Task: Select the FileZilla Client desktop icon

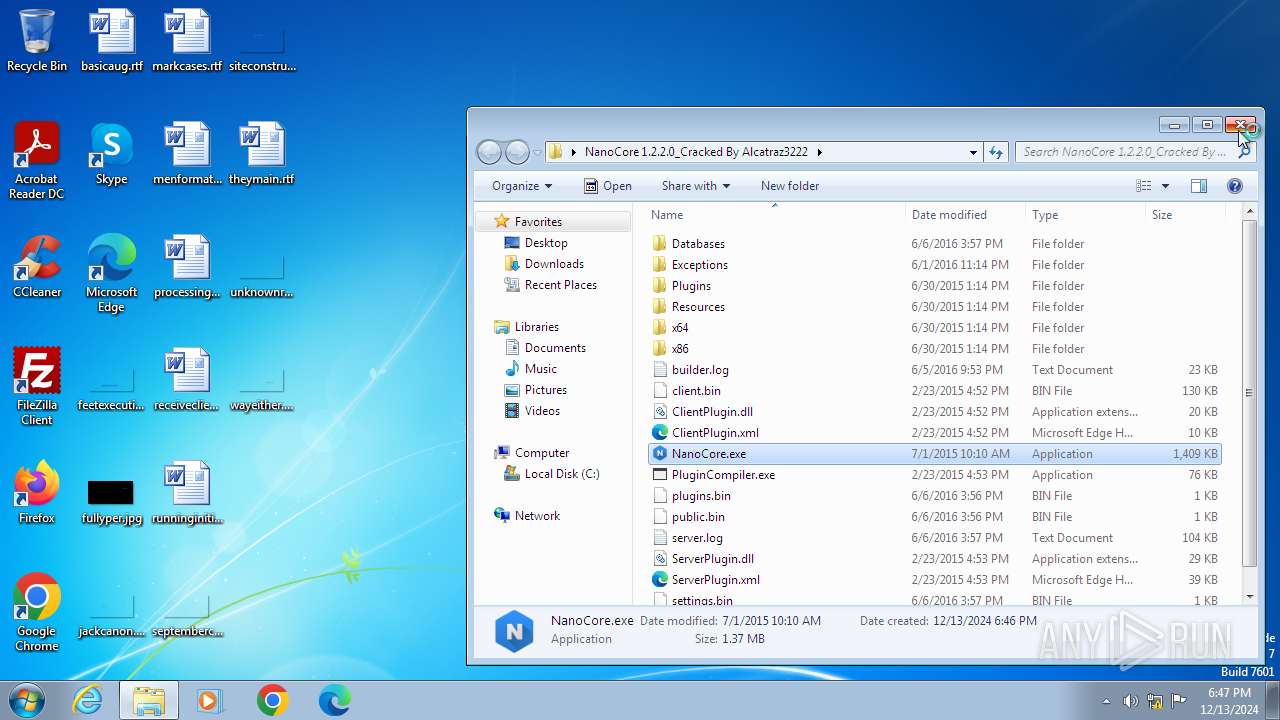Action: point(37,387)
